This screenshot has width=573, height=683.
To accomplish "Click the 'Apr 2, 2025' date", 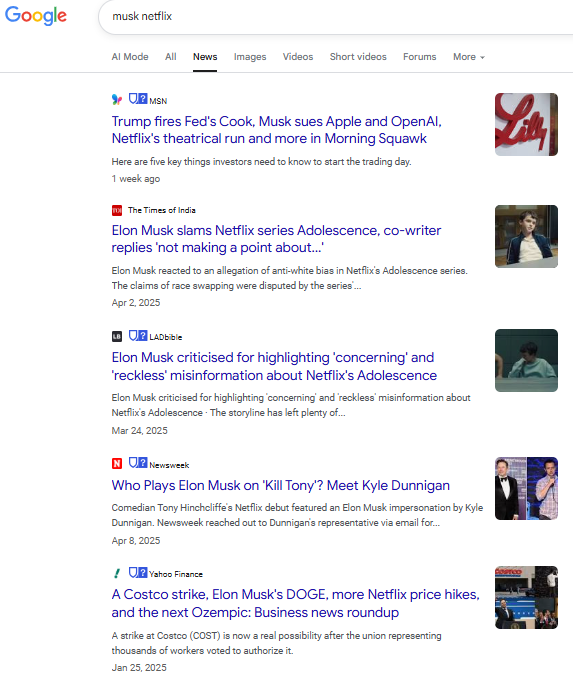I will 136,303.
